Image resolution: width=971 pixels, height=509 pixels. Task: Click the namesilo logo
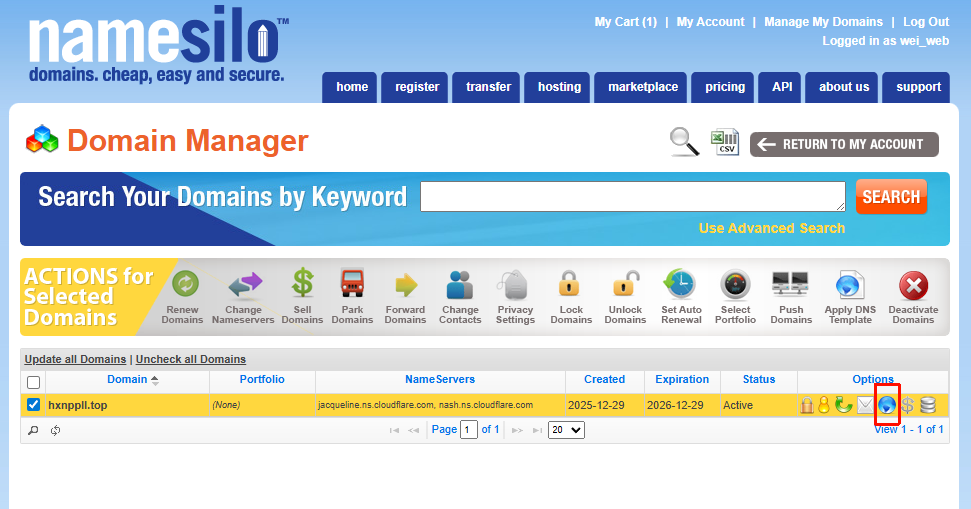[x=159, y=45]
